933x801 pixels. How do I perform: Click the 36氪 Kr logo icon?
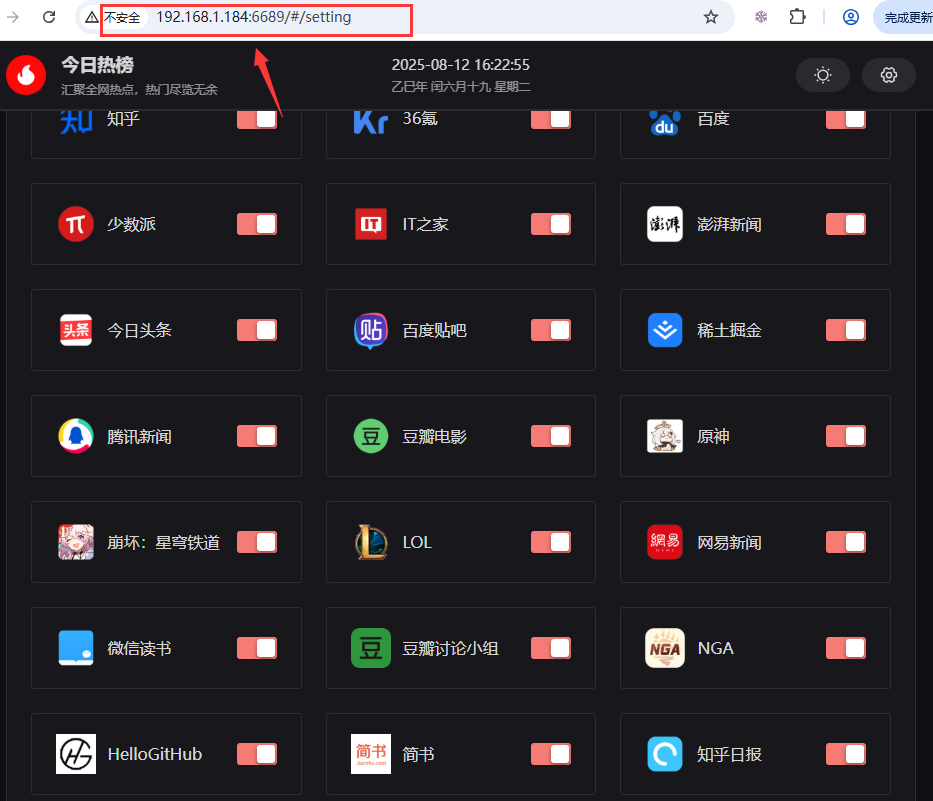click(371, 122)
